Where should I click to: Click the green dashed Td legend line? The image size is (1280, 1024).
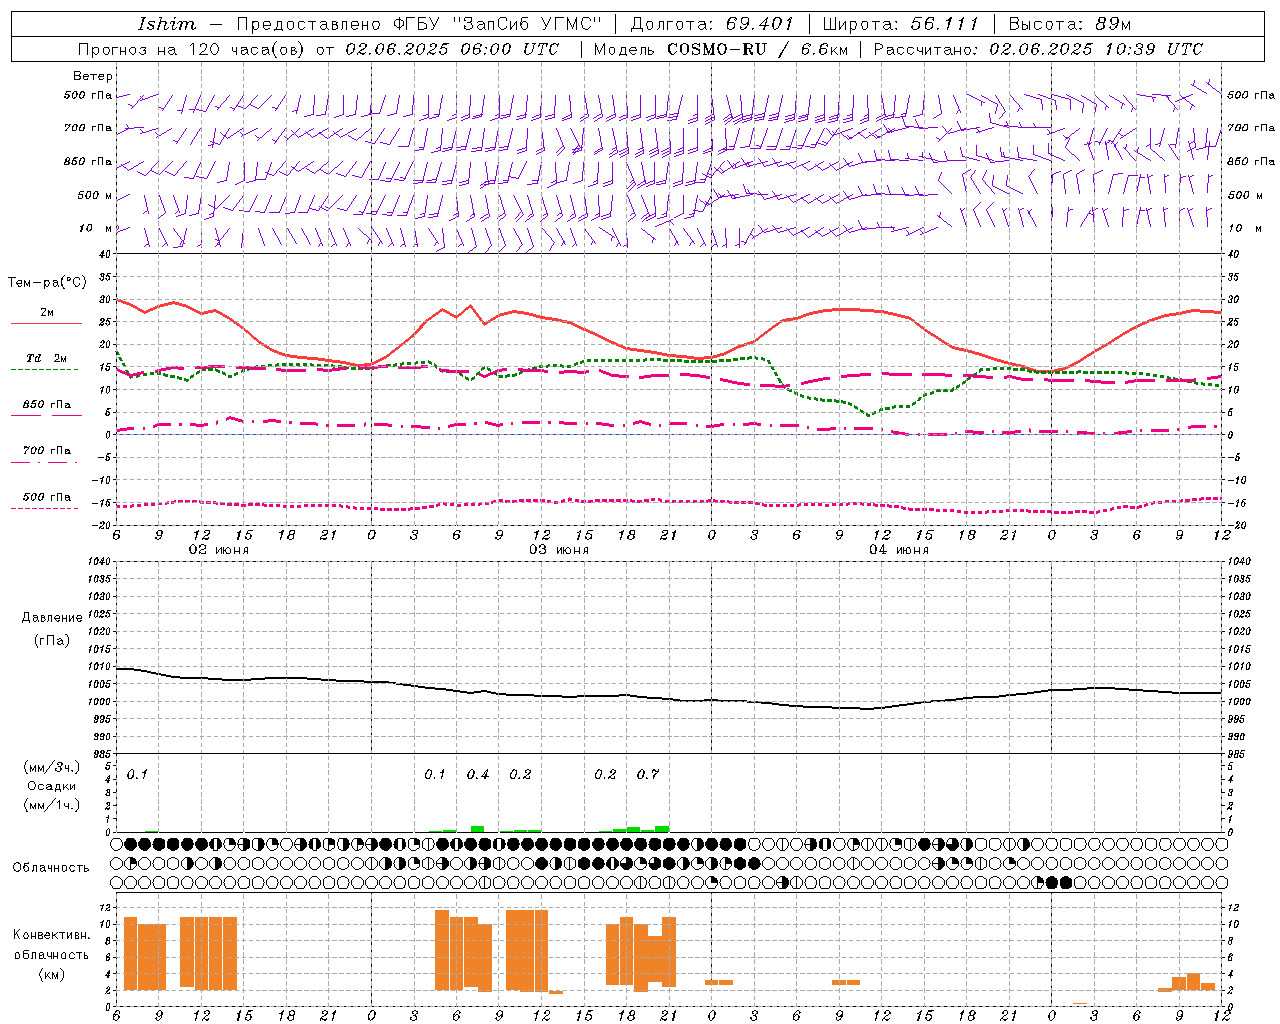[x=45, y=370]
